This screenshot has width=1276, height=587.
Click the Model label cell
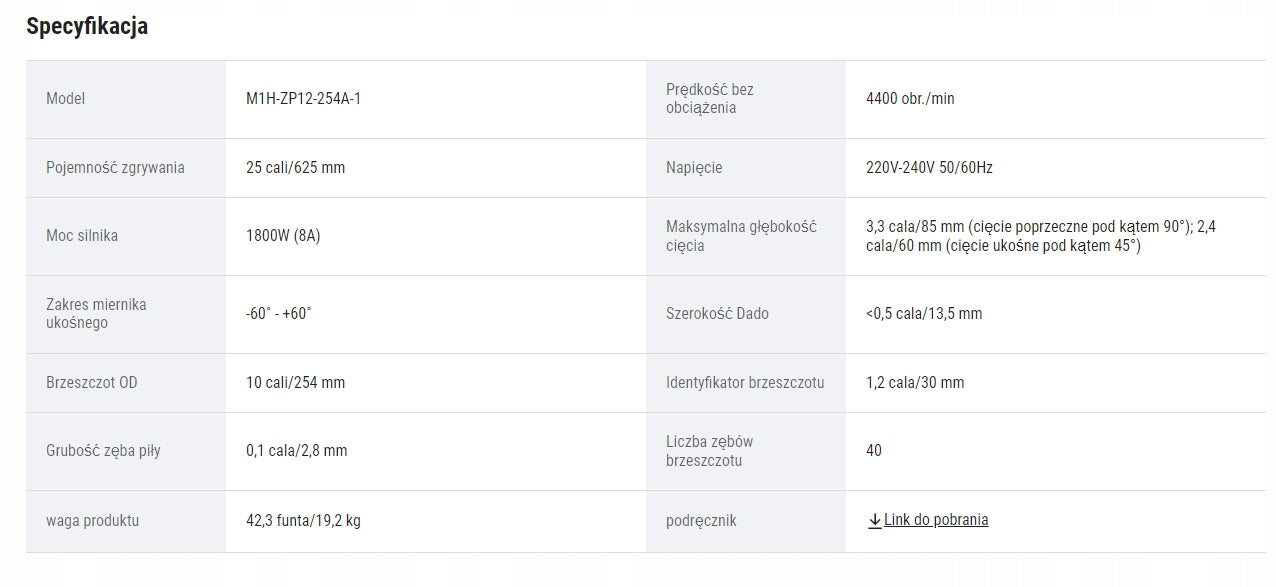tap(126, 99)
